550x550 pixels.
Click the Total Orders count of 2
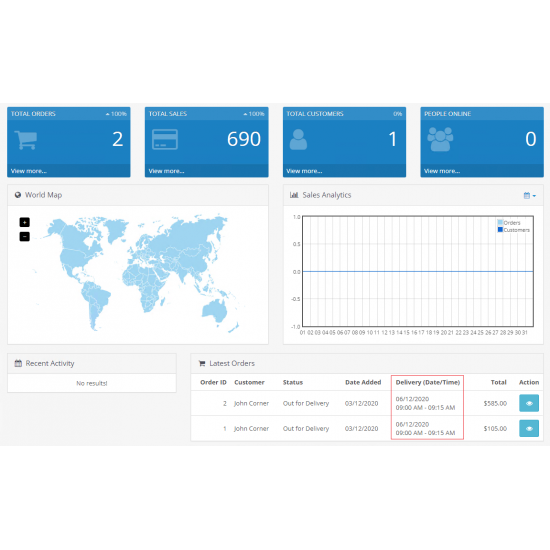118,139
